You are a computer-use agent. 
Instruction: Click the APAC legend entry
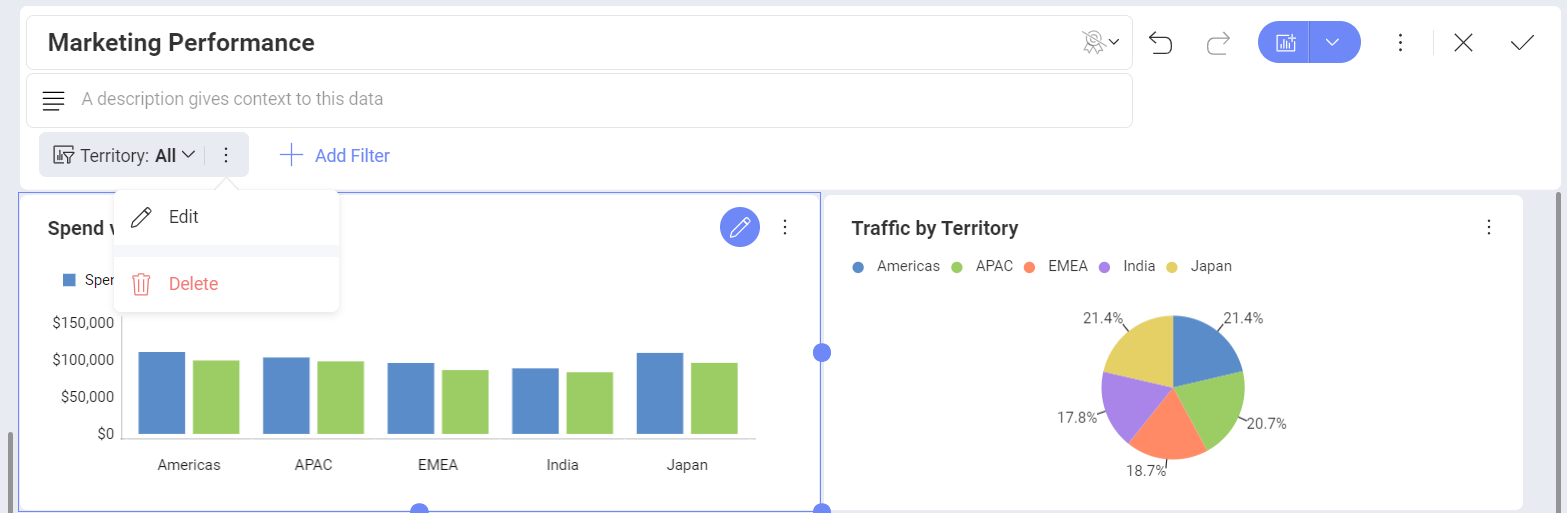[x=984, y=266]
